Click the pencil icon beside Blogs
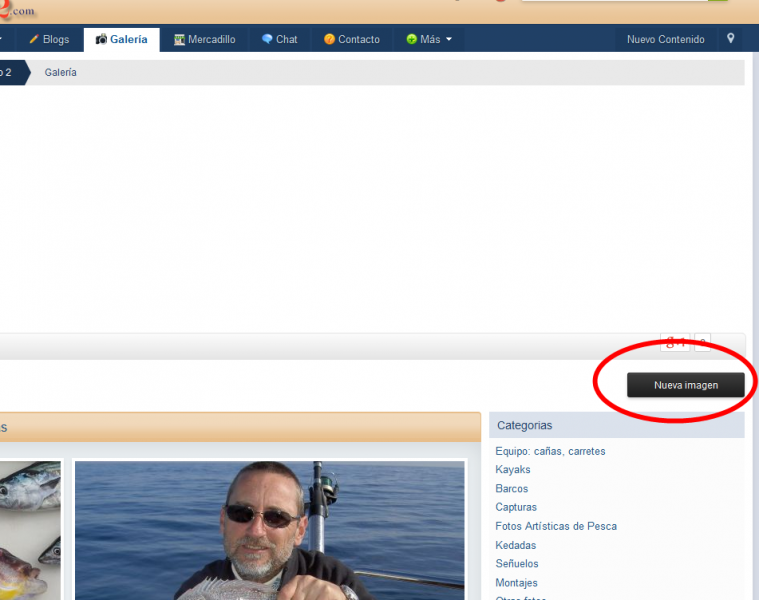This screenshot has height=600, width=759. pos(33,40)
